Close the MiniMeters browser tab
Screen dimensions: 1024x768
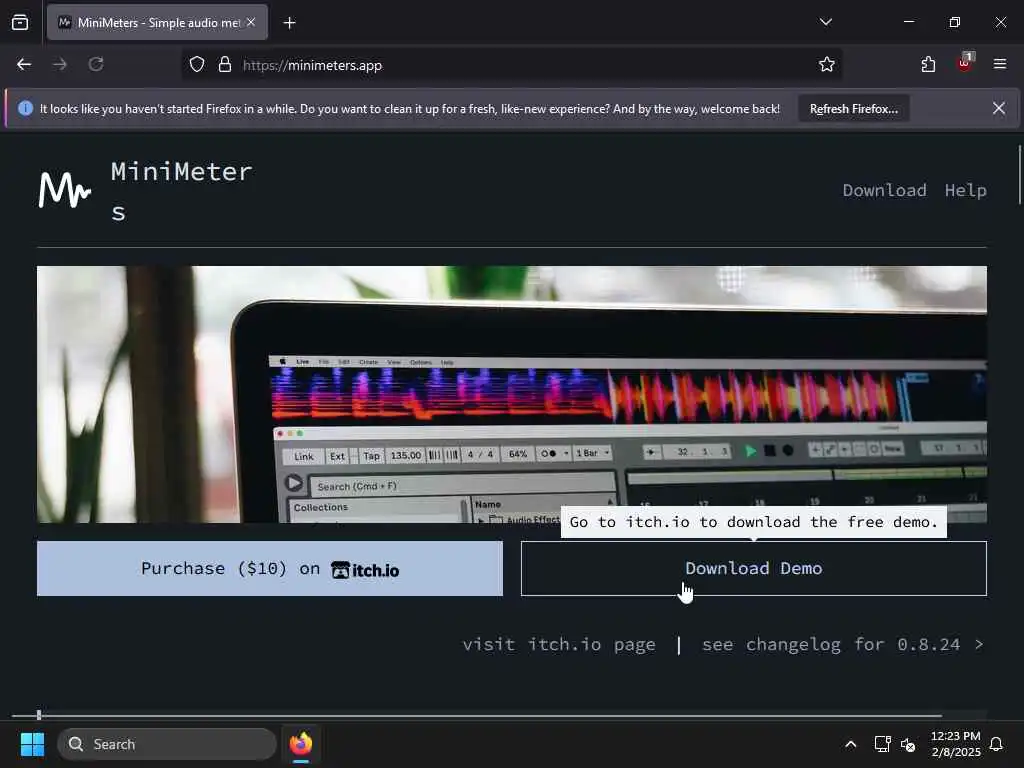(251, 22)
